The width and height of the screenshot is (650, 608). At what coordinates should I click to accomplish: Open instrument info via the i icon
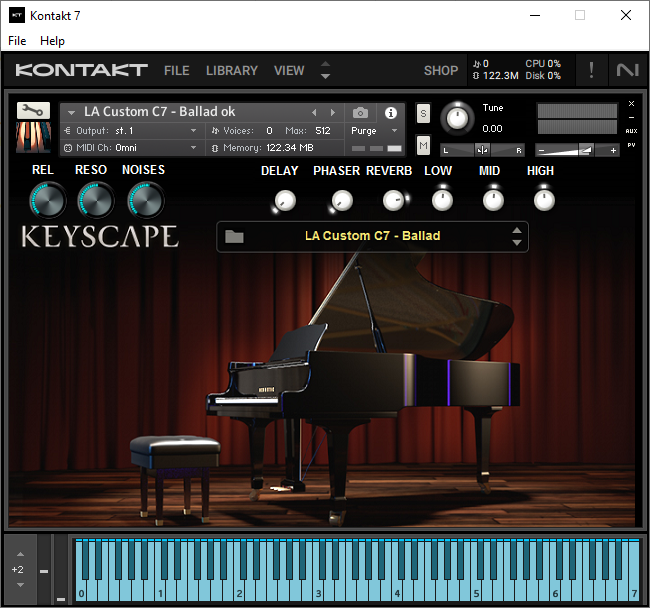point(390,113)
